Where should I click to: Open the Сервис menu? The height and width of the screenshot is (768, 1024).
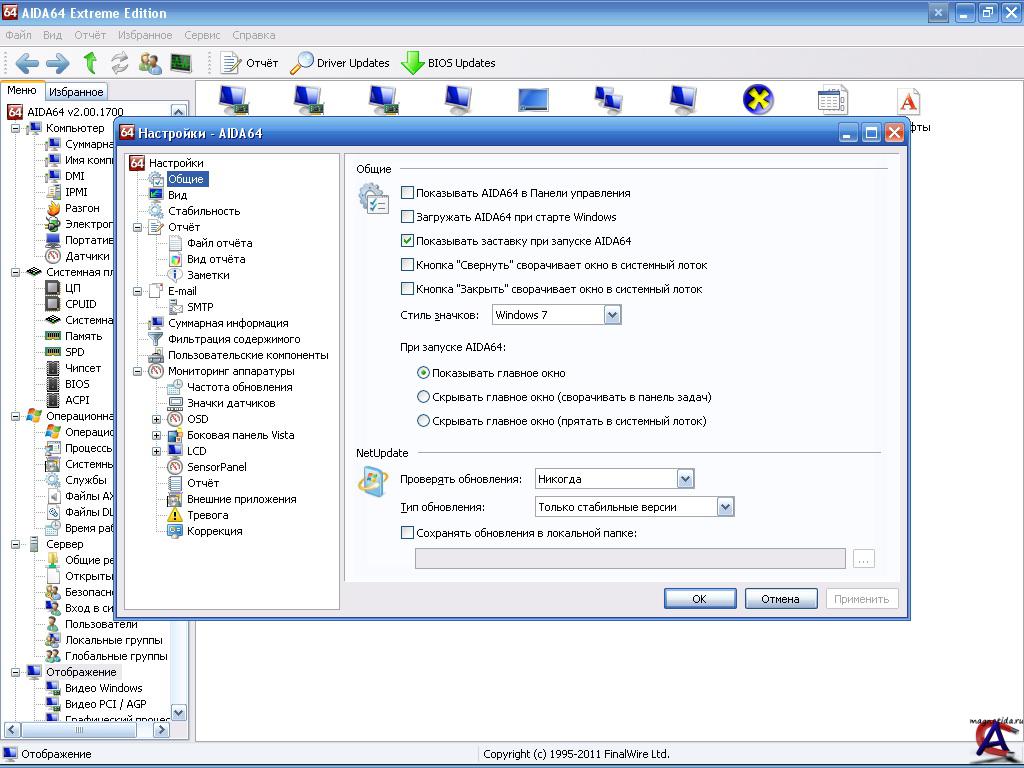coord(202,35)
